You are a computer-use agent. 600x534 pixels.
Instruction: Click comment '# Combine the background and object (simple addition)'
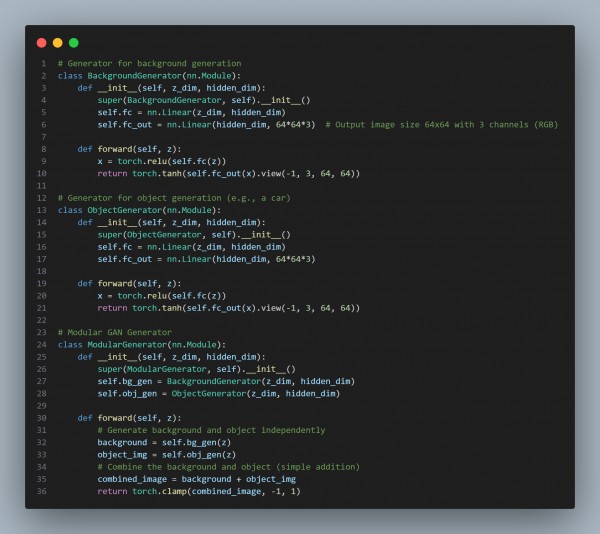pos(228,467)
